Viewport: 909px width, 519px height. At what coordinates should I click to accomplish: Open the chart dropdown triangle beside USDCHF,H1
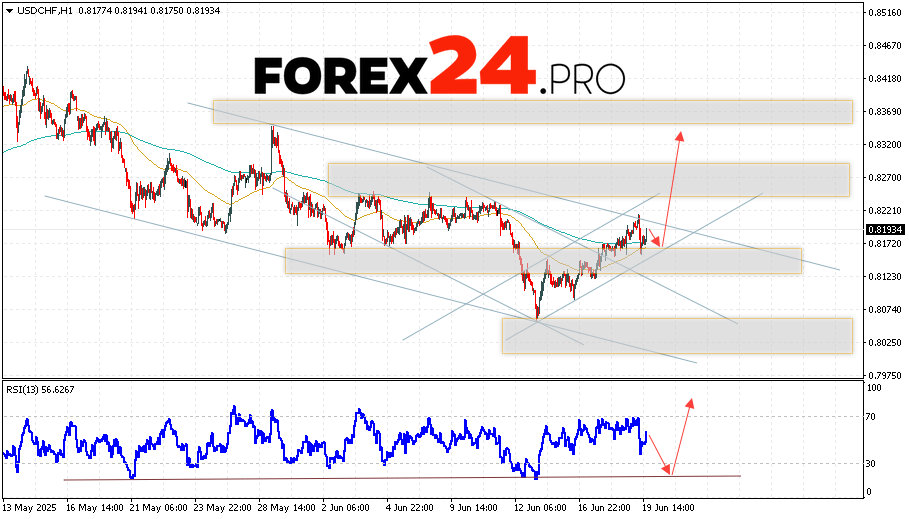[7, 9]
